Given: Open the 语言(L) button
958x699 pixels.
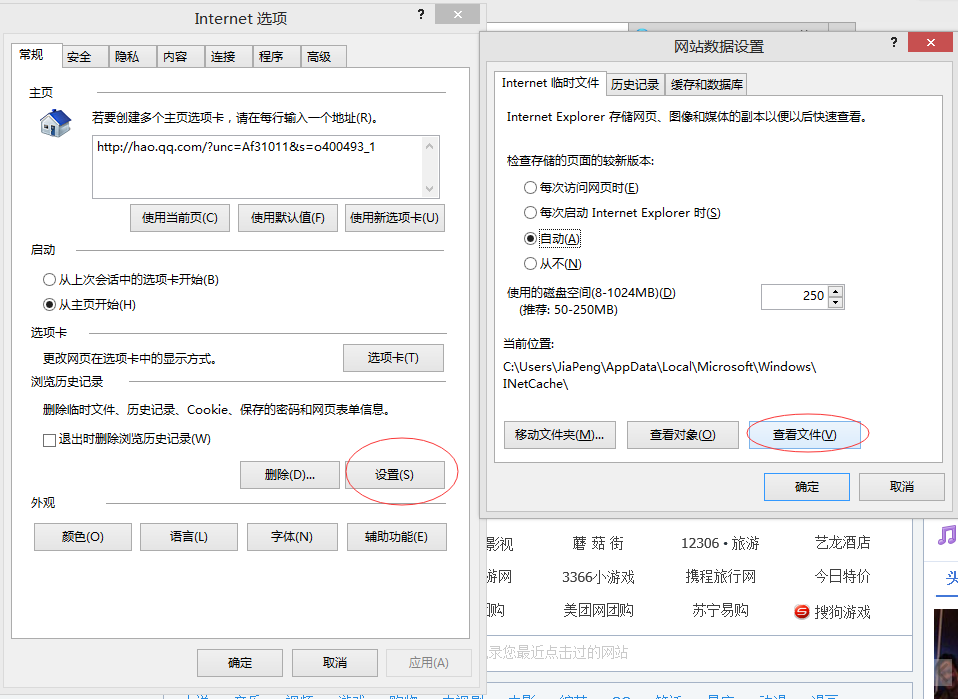Looking at the screenshot, I should click(x=189, y=537).
